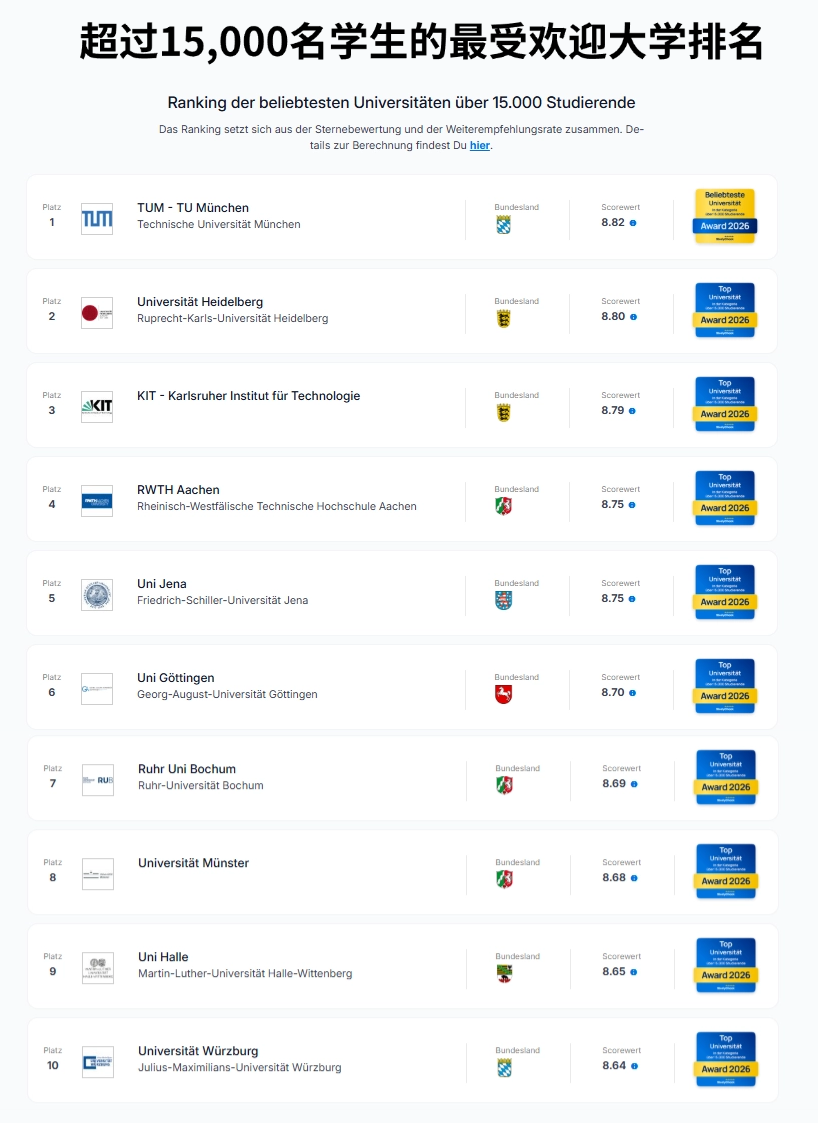Click the Beliebteste Universität Award 2026 badge
The height and width of the screenshot is (1123, 818).
(x=725, y=216)
